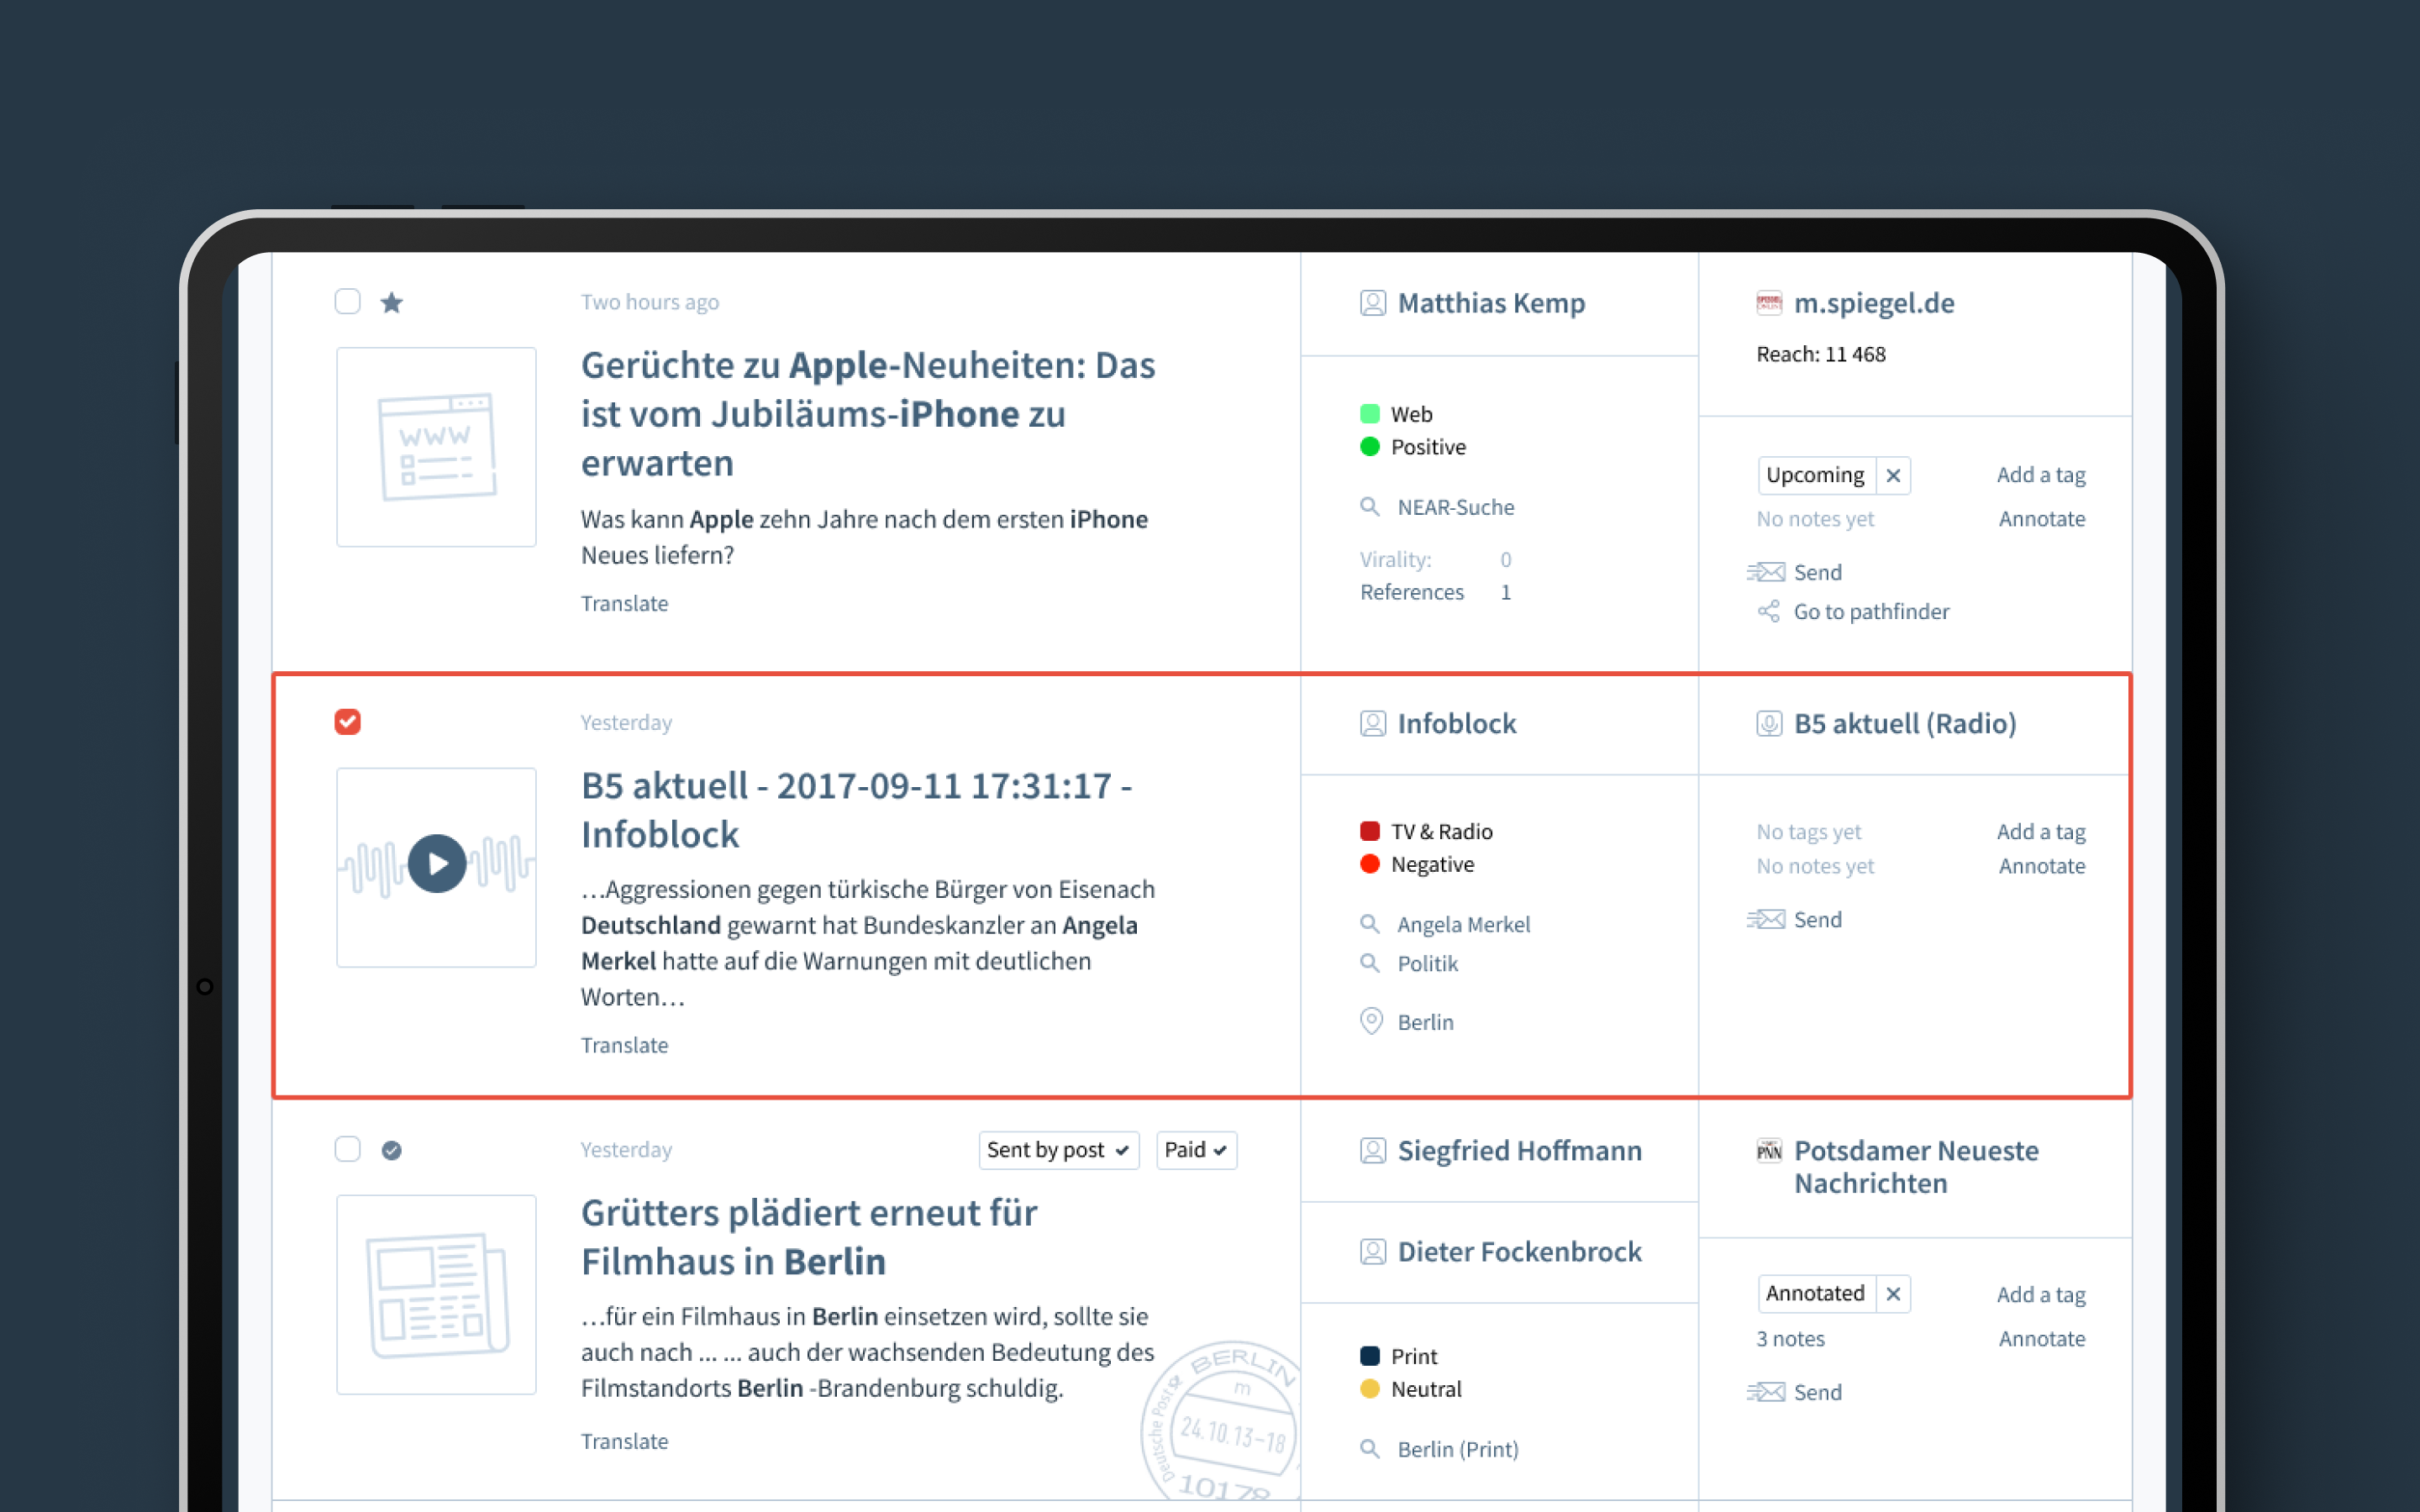
Task: Click the m.spiegel.de source logo icon
Action: pyautogui.click(x=1769, y=303)
